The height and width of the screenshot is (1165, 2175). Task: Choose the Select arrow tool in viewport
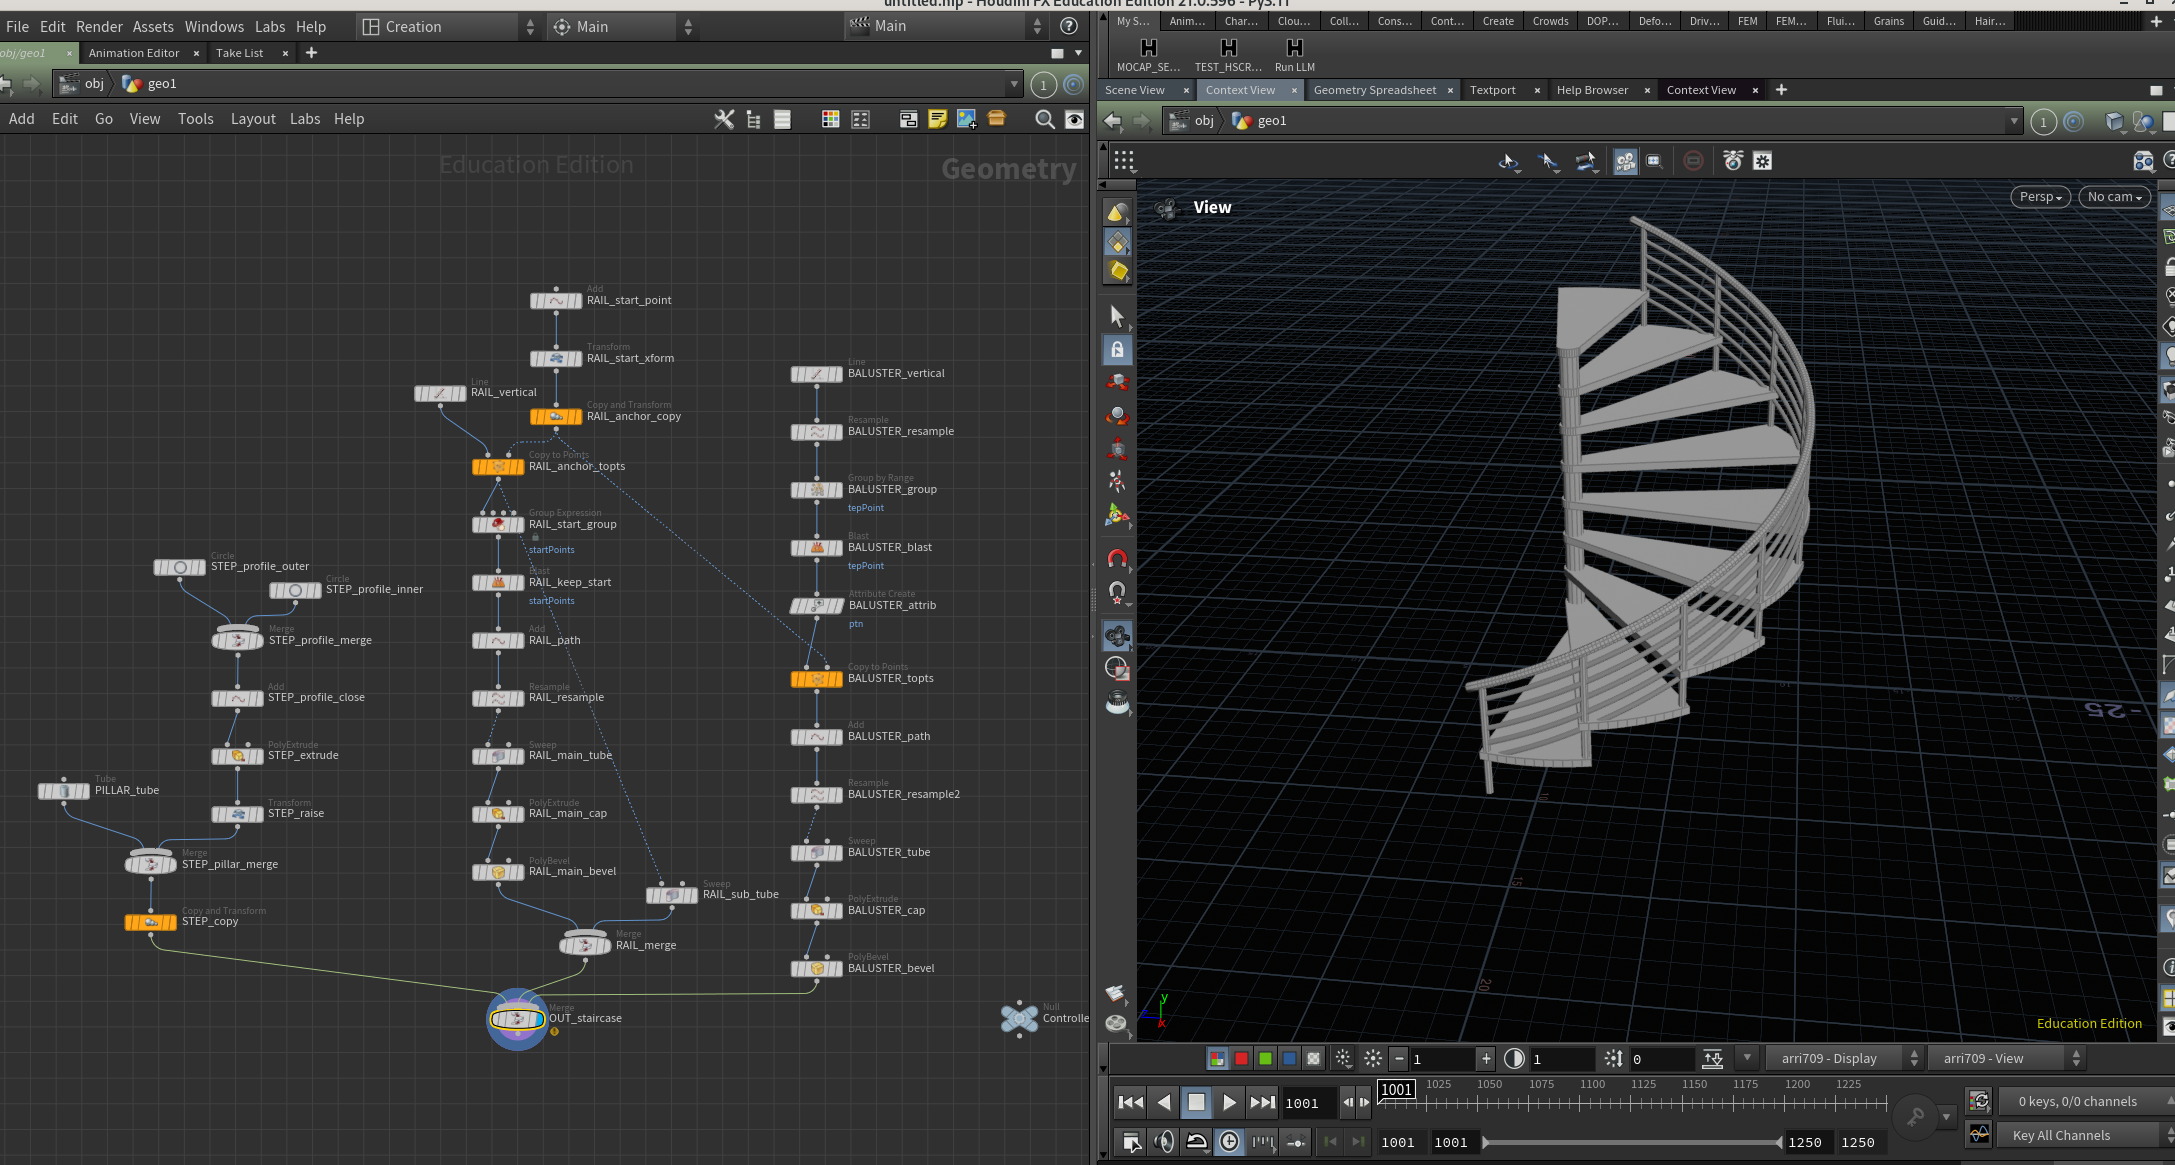[1117, 317]
